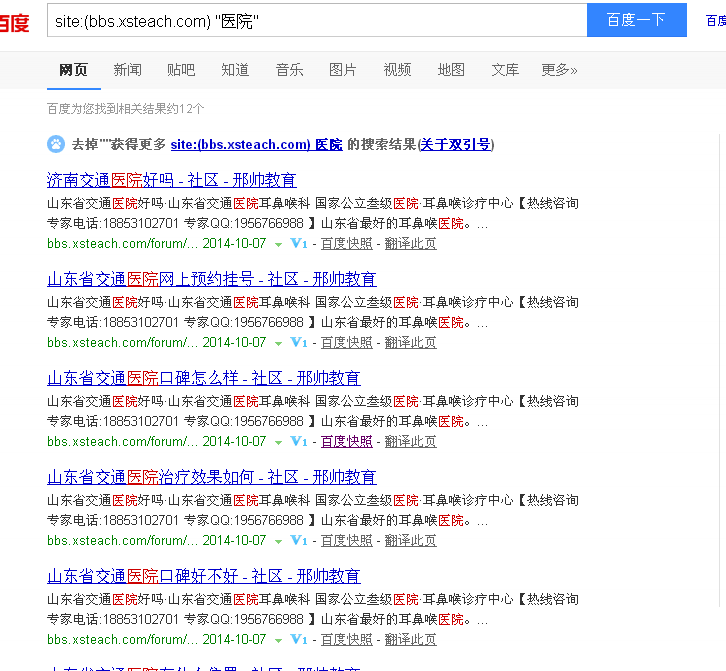Click the V1 badge under 治疗效果如何 result
The width and height of the screenshot is (726, 671).
point(299,540)
